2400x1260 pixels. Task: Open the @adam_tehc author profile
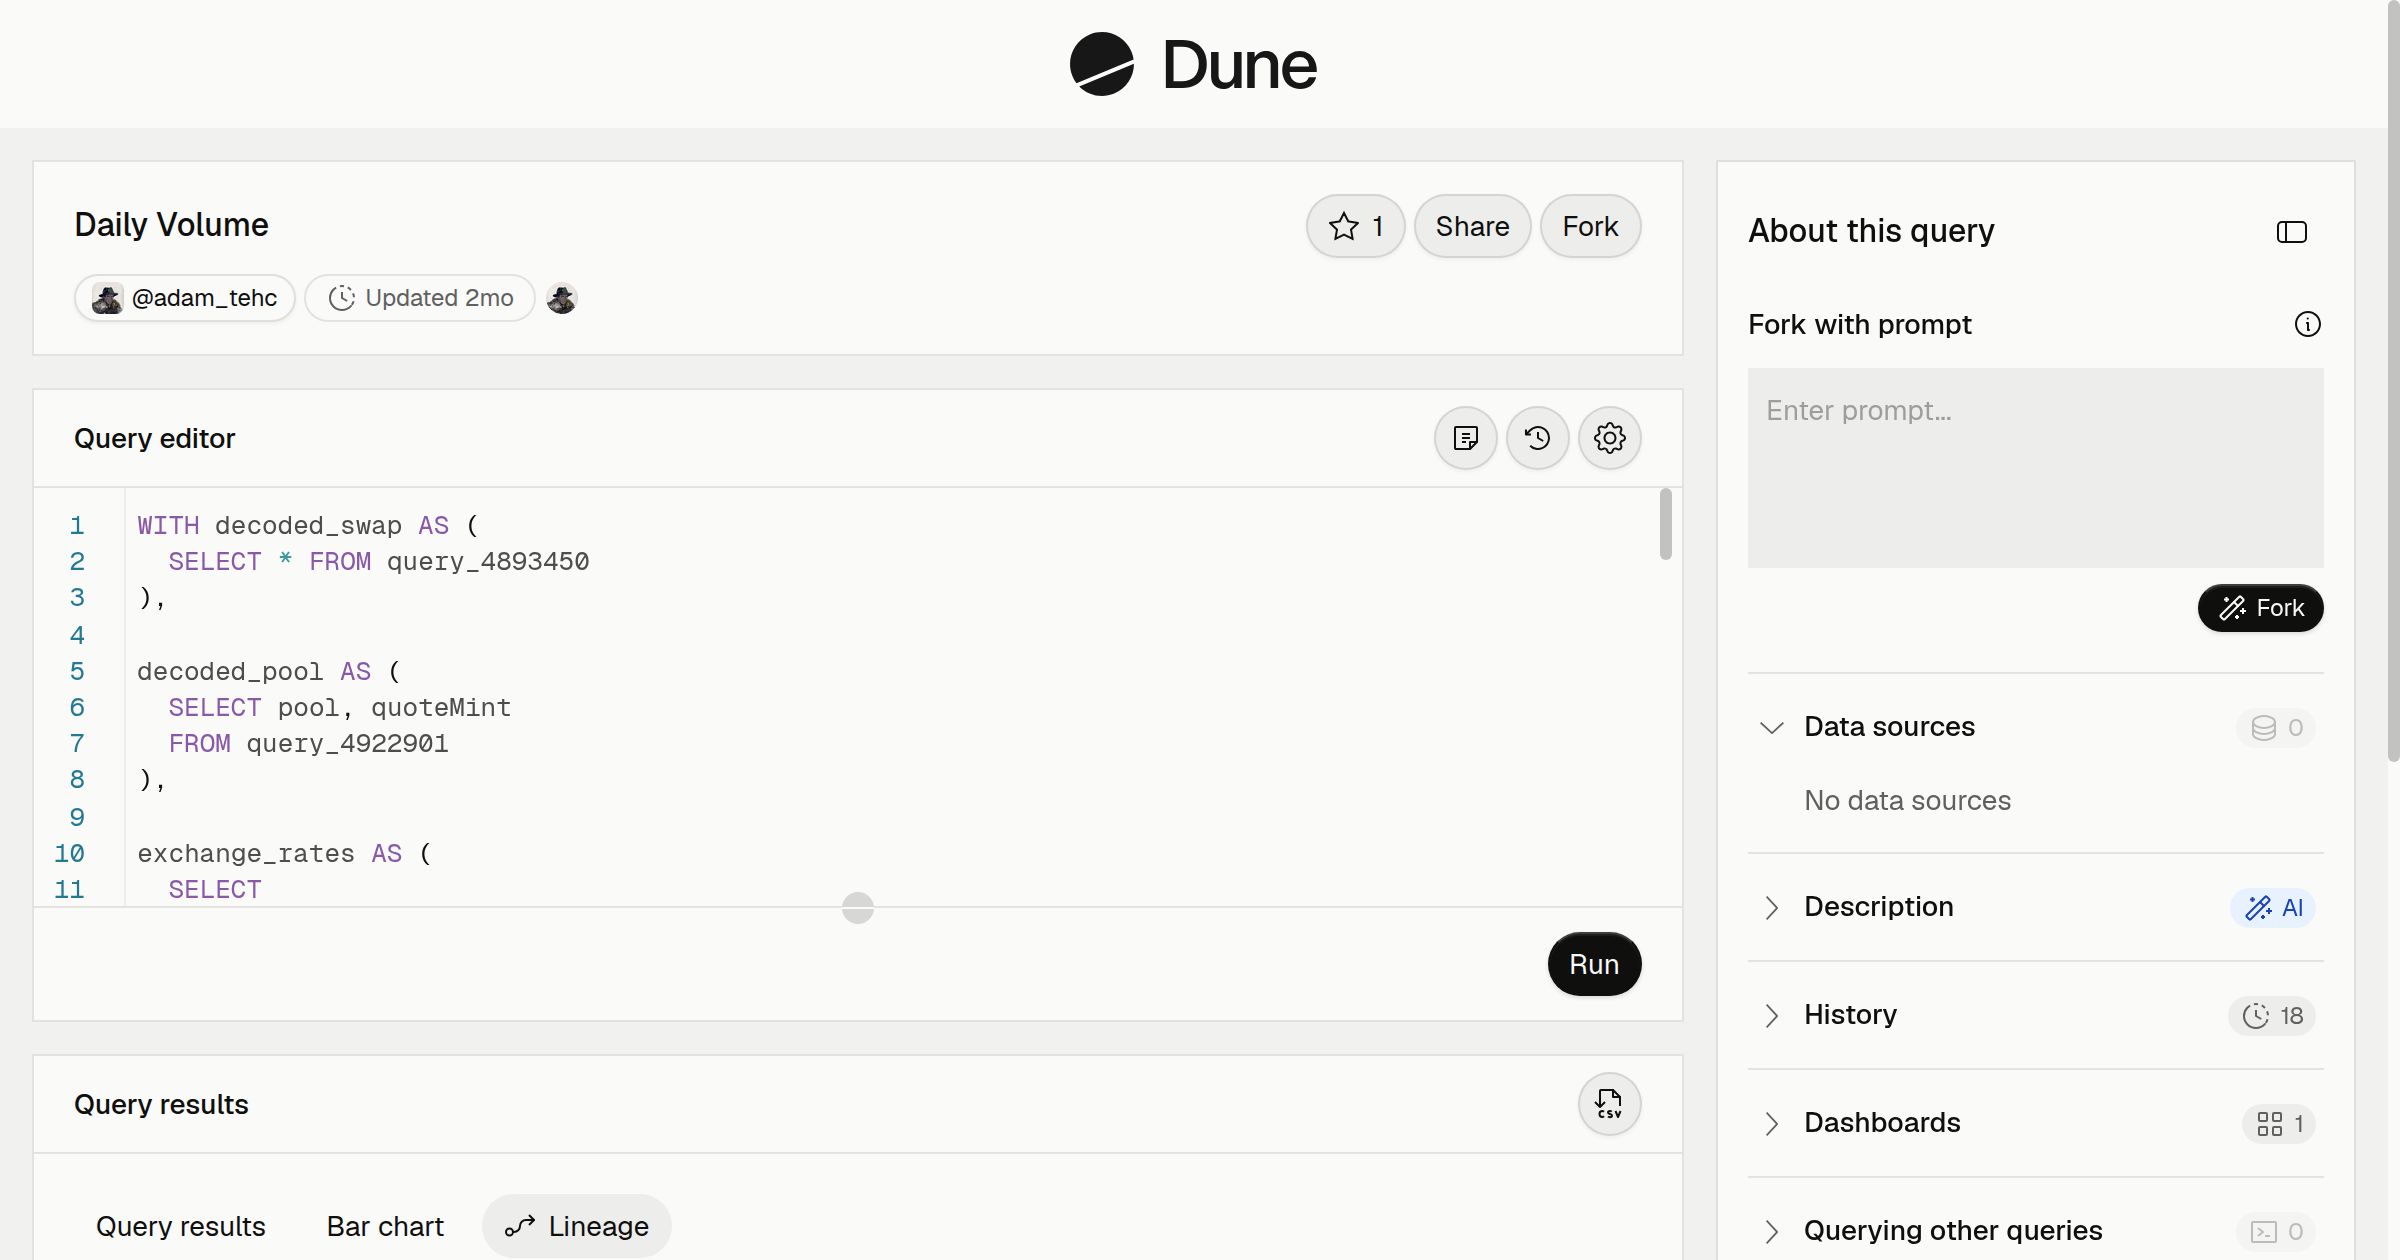(185, 298)
